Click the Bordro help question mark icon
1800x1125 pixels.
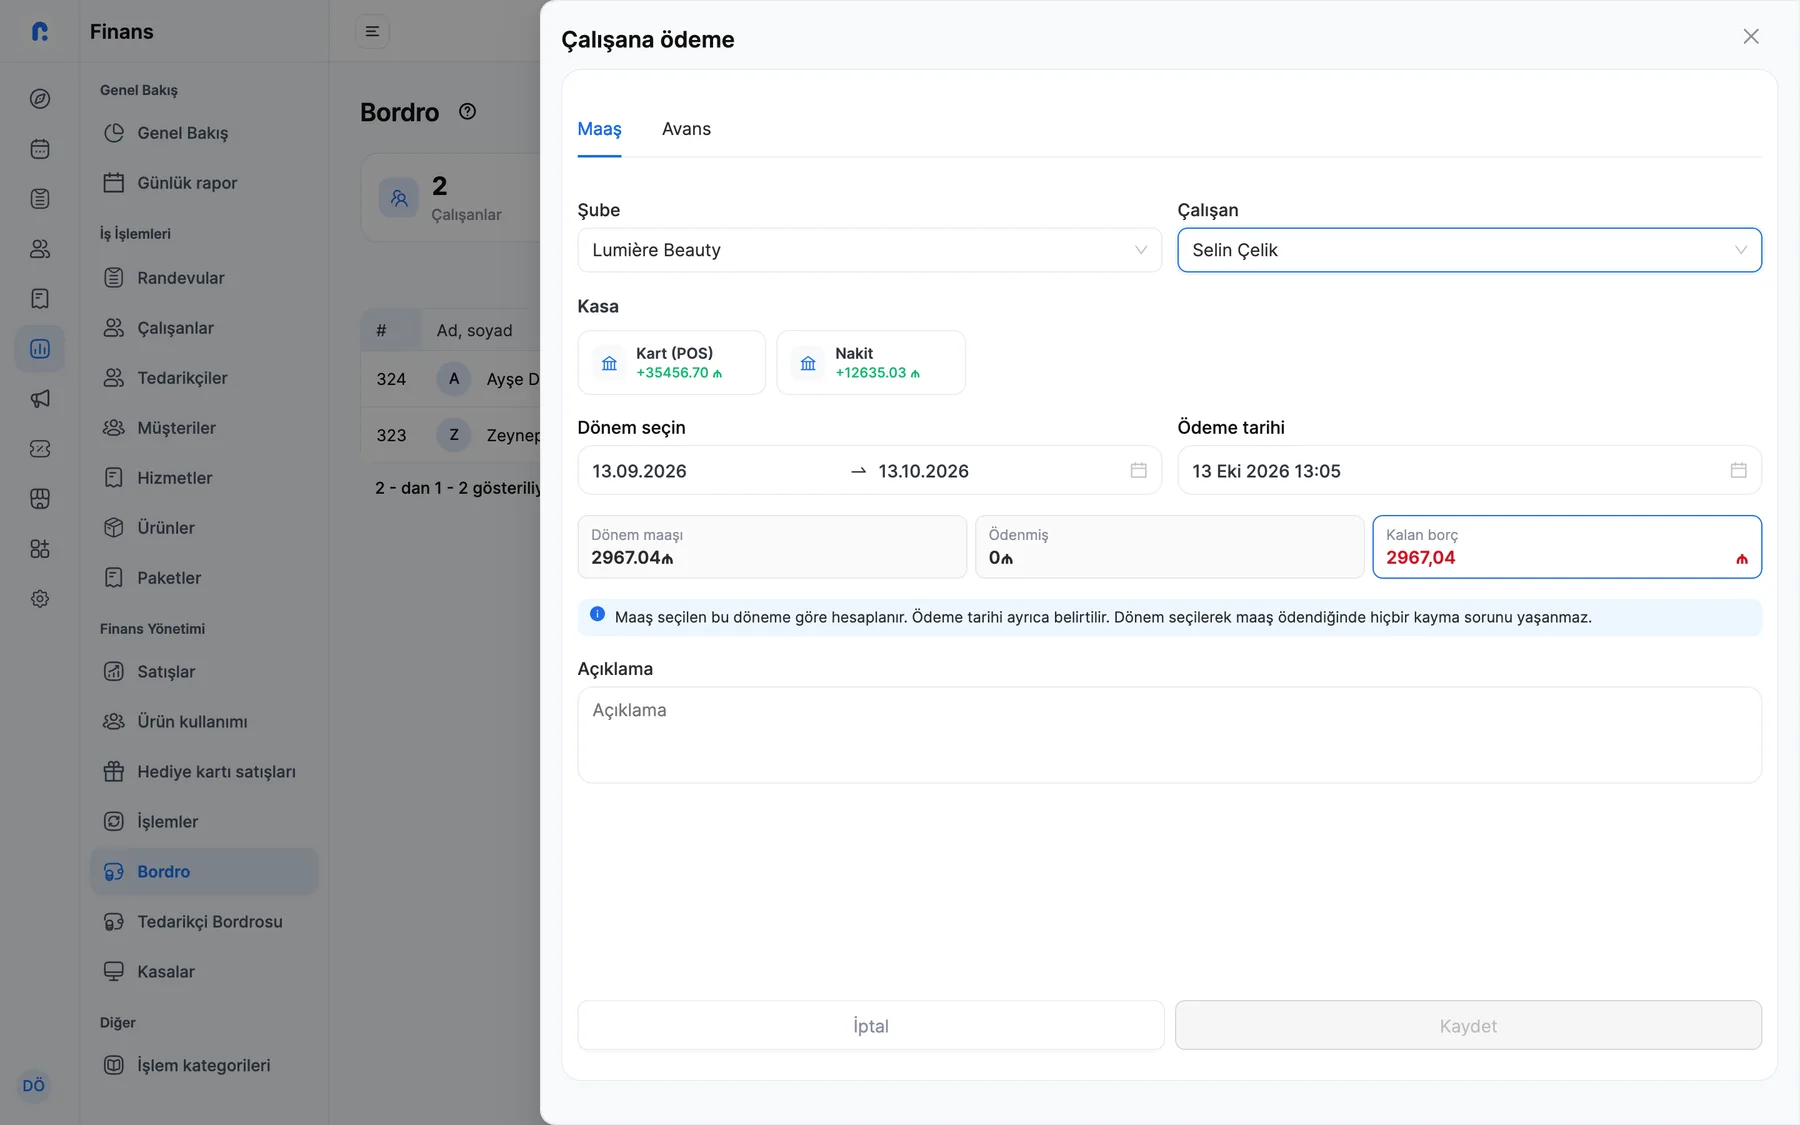[x=467, y=112]
